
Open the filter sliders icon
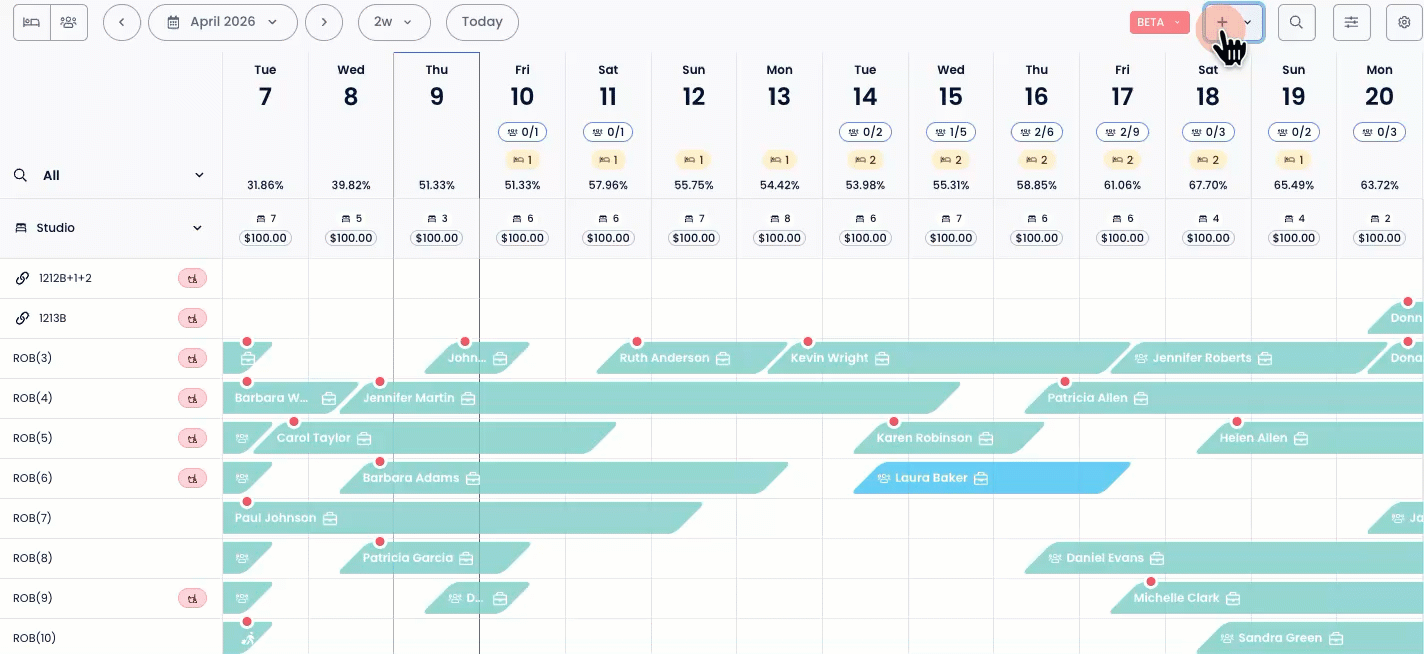[1351, 22]
